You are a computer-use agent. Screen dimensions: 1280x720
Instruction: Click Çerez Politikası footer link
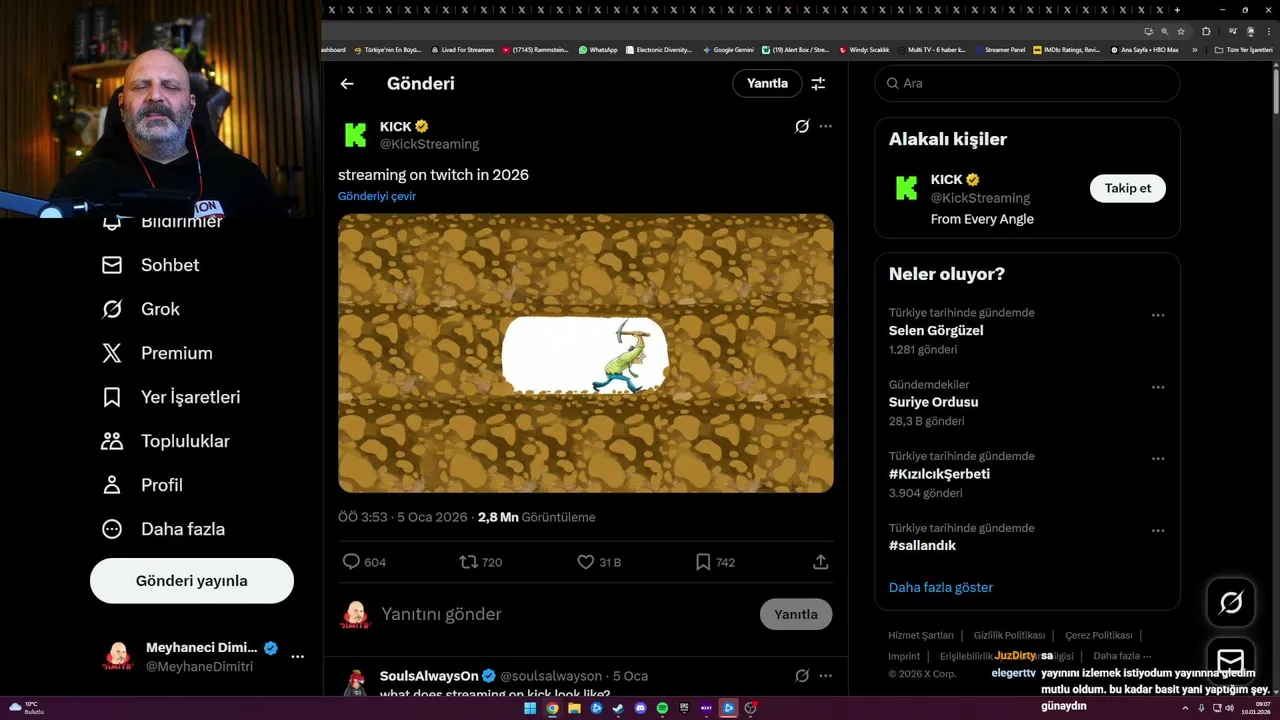[x=1098, y=636]
